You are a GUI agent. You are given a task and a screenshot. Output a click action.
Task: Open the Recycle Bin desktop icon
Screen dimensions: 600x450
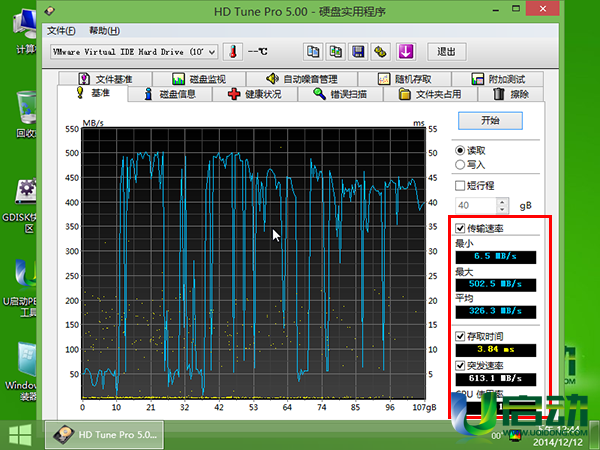click(x=26, y=114)
